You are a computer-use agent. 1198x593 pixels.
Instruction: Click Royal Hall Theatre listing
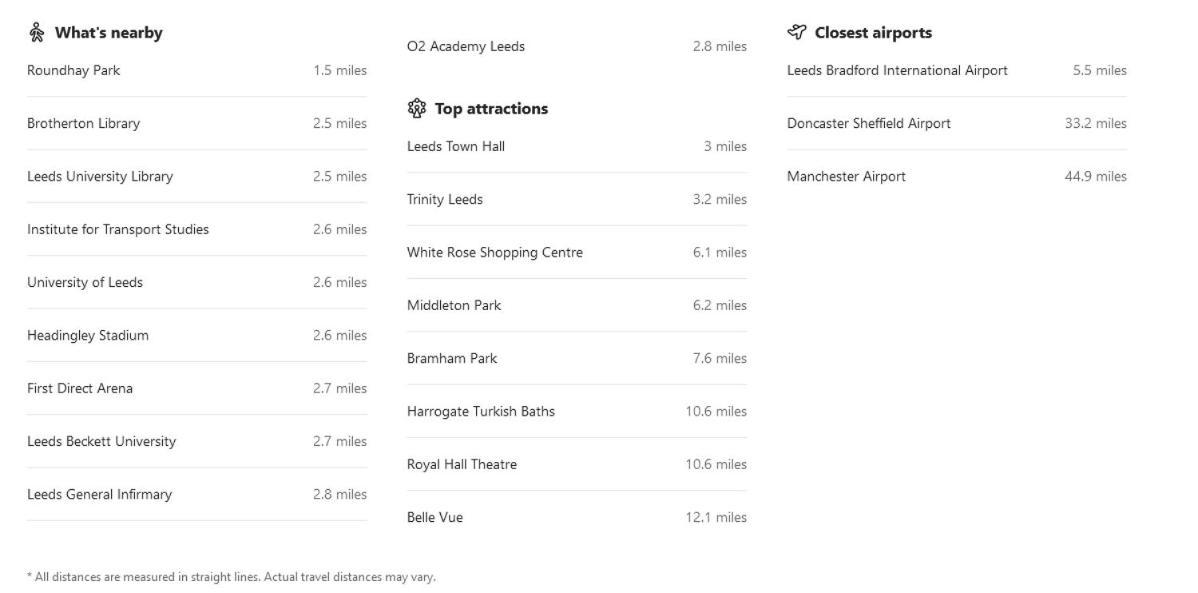(577, 465)
